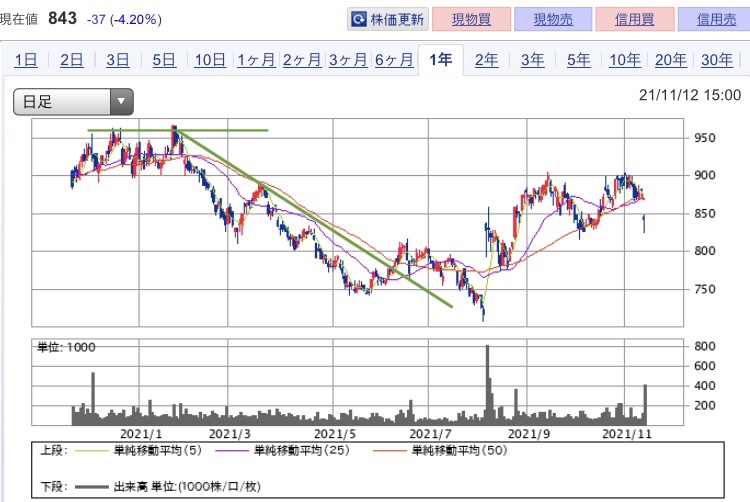This screenshot has width=750, height=502.
Task: Switch chart to 30年 period
Action: pyautogui.click(x=717, y=60)
